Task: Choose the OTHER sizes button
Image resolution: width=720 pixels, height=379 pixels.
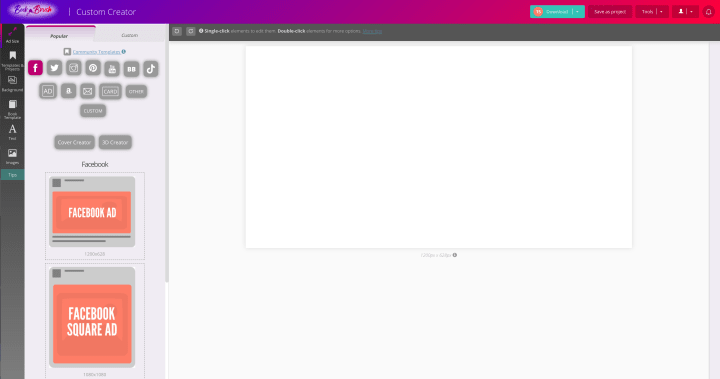Action: tap(136, 91)
